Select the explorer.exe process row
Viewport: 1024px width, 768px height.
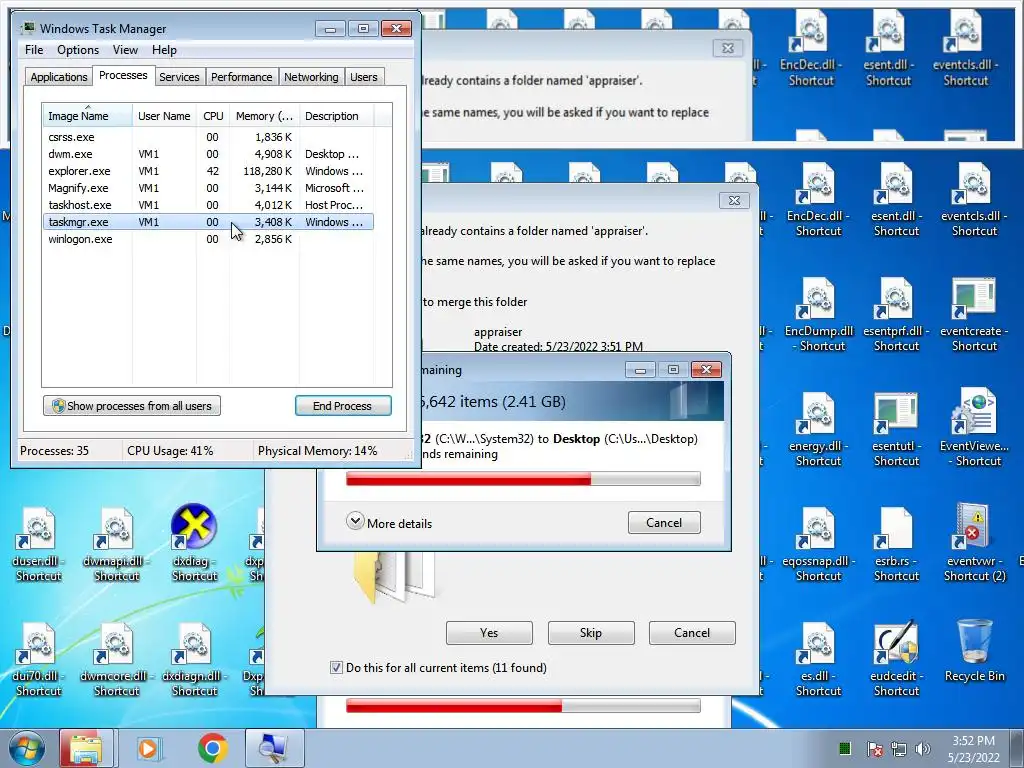point(208,171)
